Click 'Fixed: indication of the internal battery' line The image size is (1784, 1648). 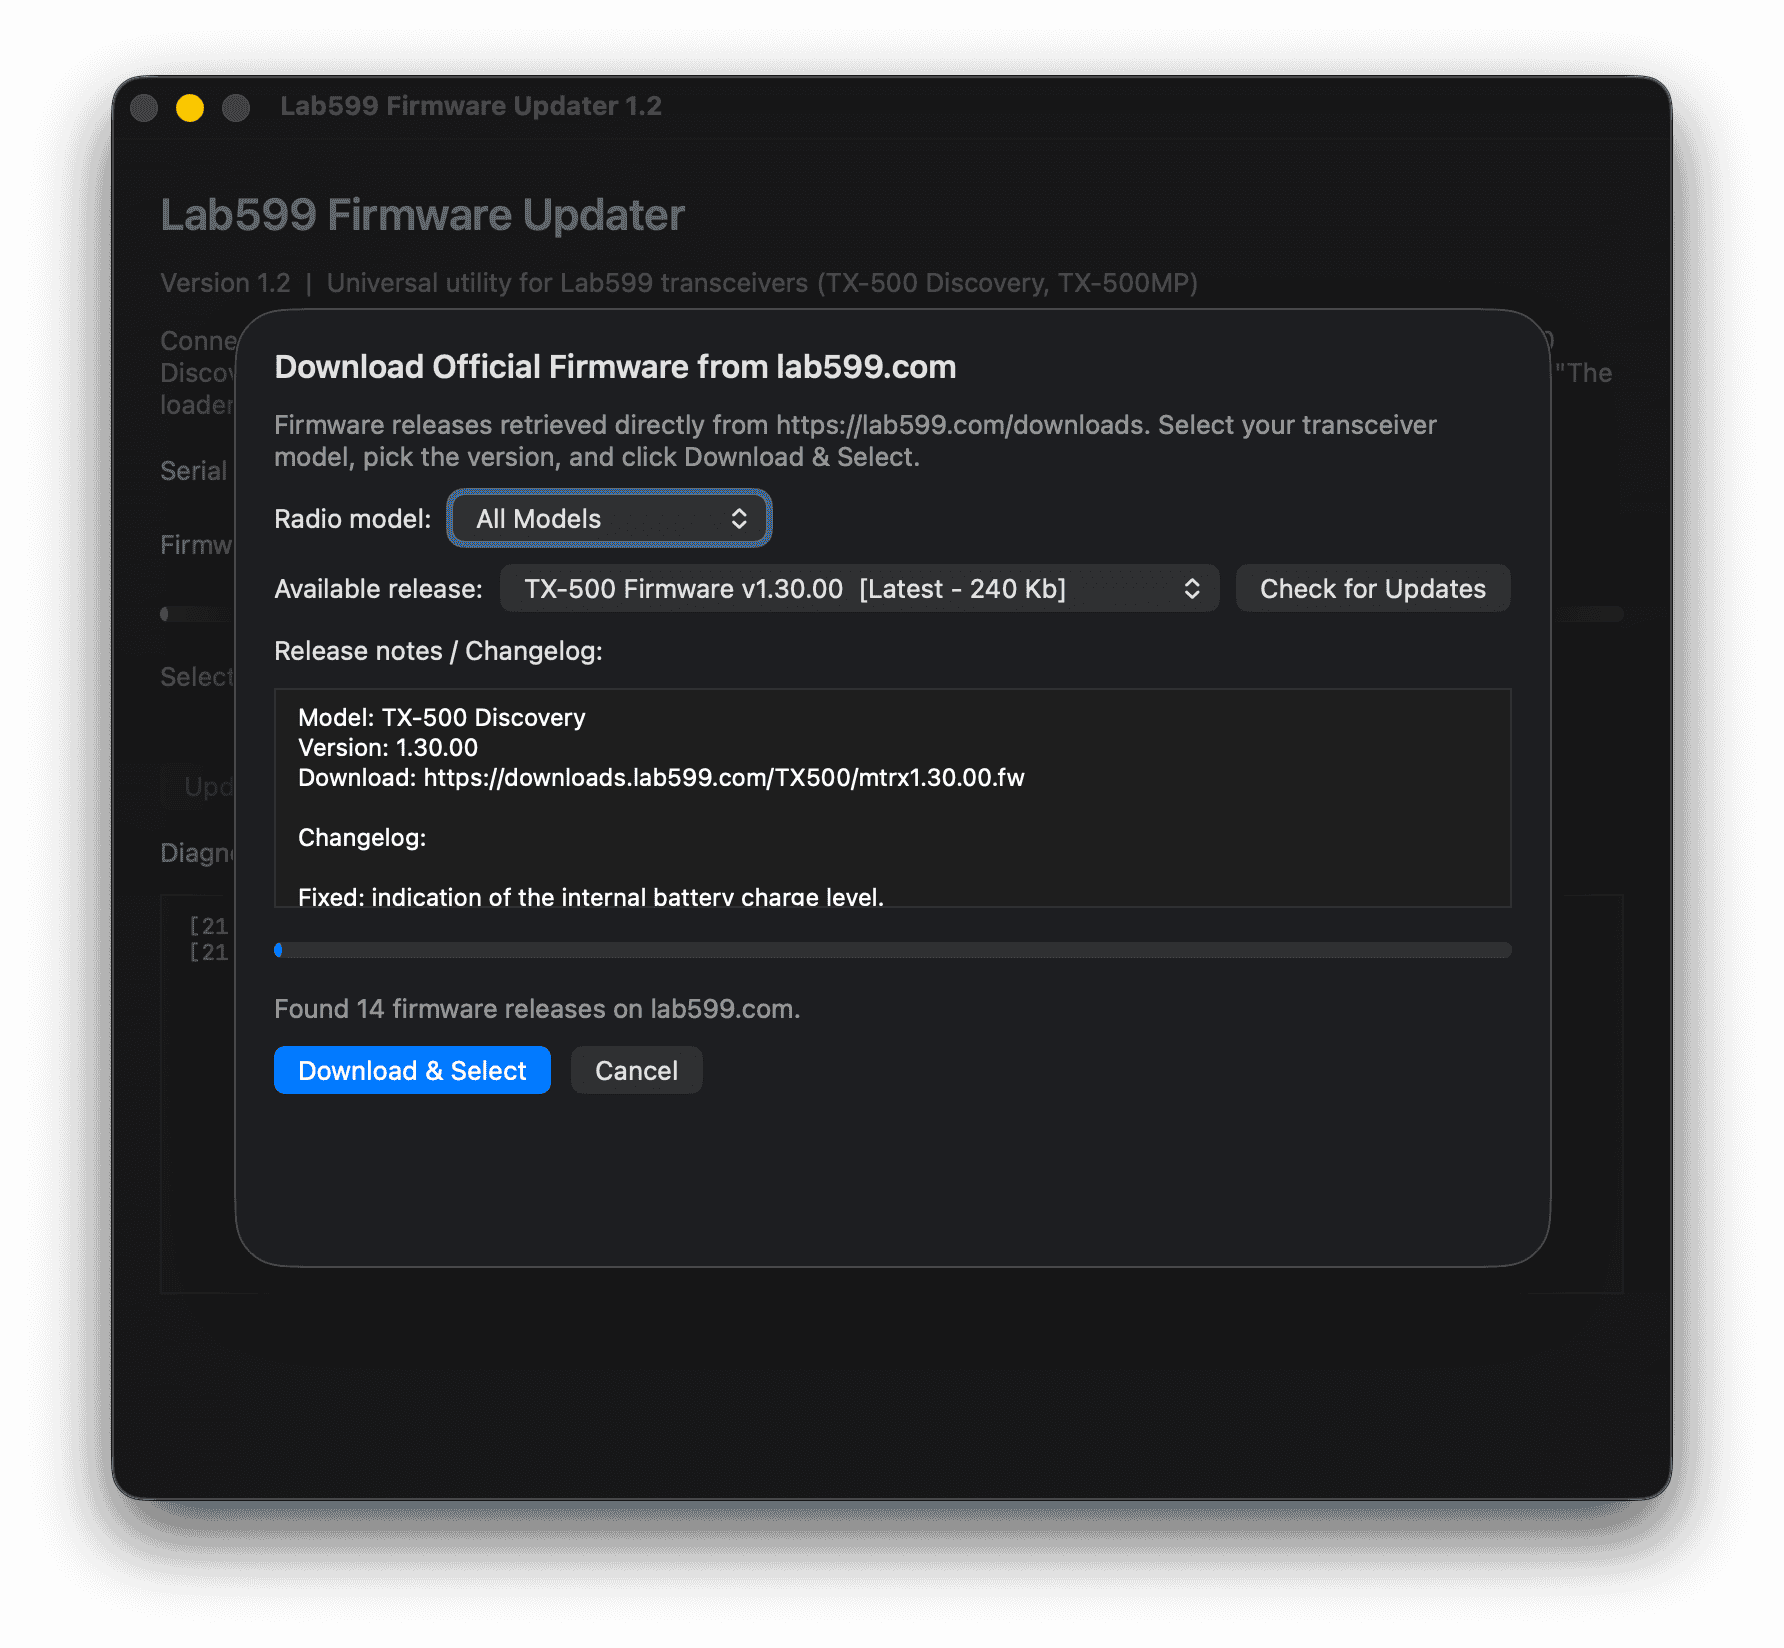click(x=591, y=896)
